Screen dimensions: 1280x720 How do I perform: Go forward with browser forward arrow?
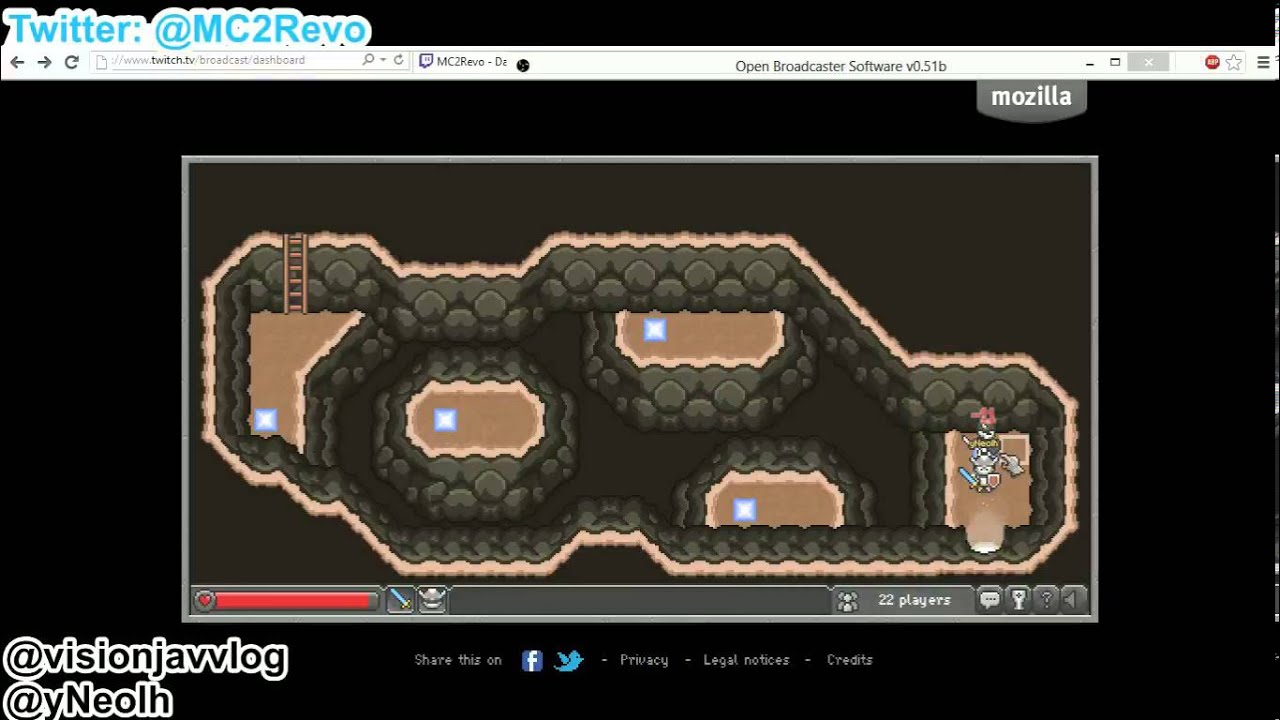pos(44,62)
